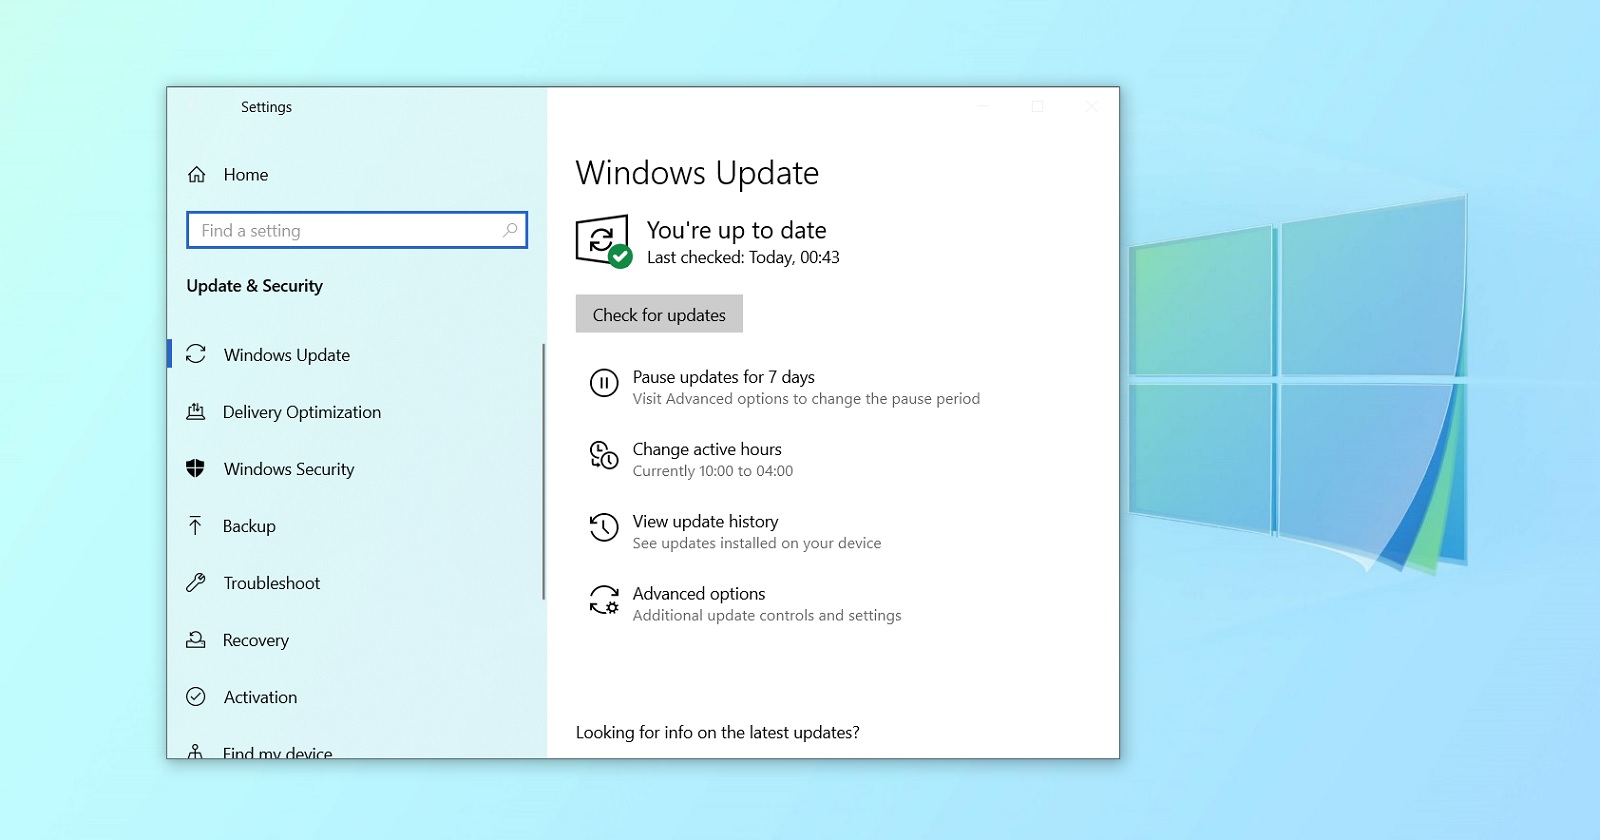
Task: Click the Windows Update sync arrows icon
Action: click(x=196, y=354)
